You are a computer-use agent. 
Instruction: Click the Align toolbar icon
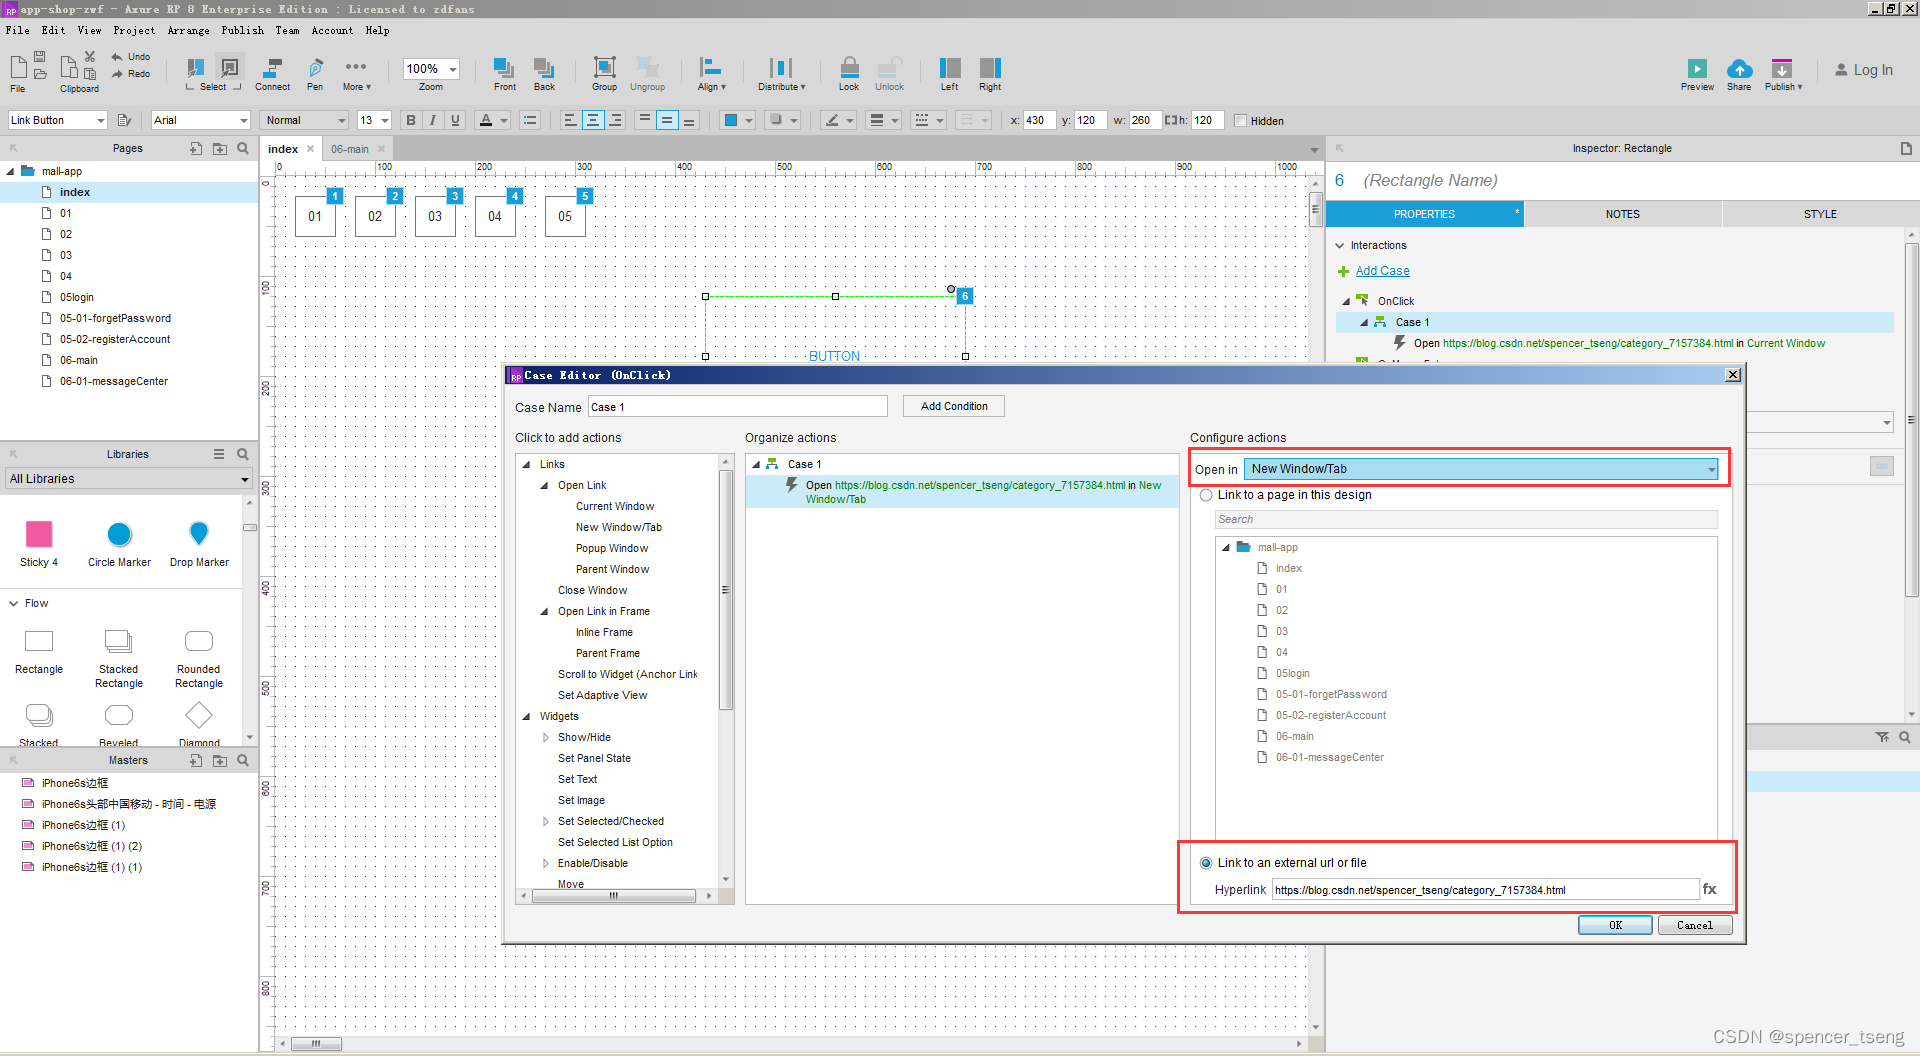tap(711, 68)
